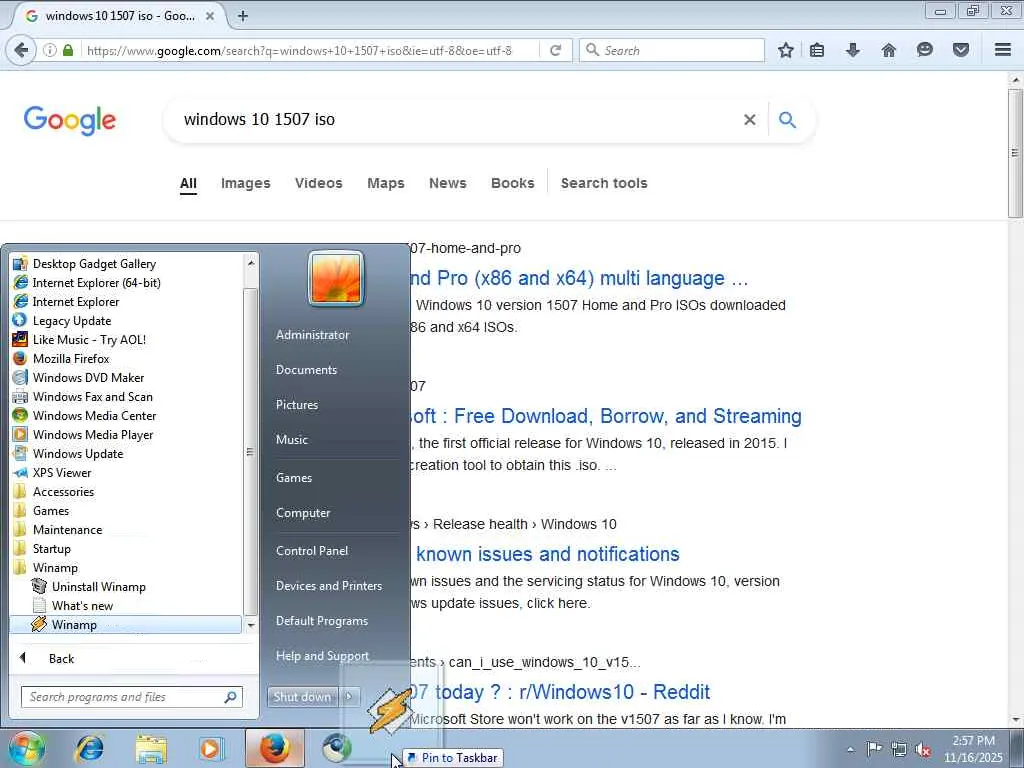Viewport: 1024px width, 768px height.
Task: Open Control Panel from Start menu
Action: (312, 551)
